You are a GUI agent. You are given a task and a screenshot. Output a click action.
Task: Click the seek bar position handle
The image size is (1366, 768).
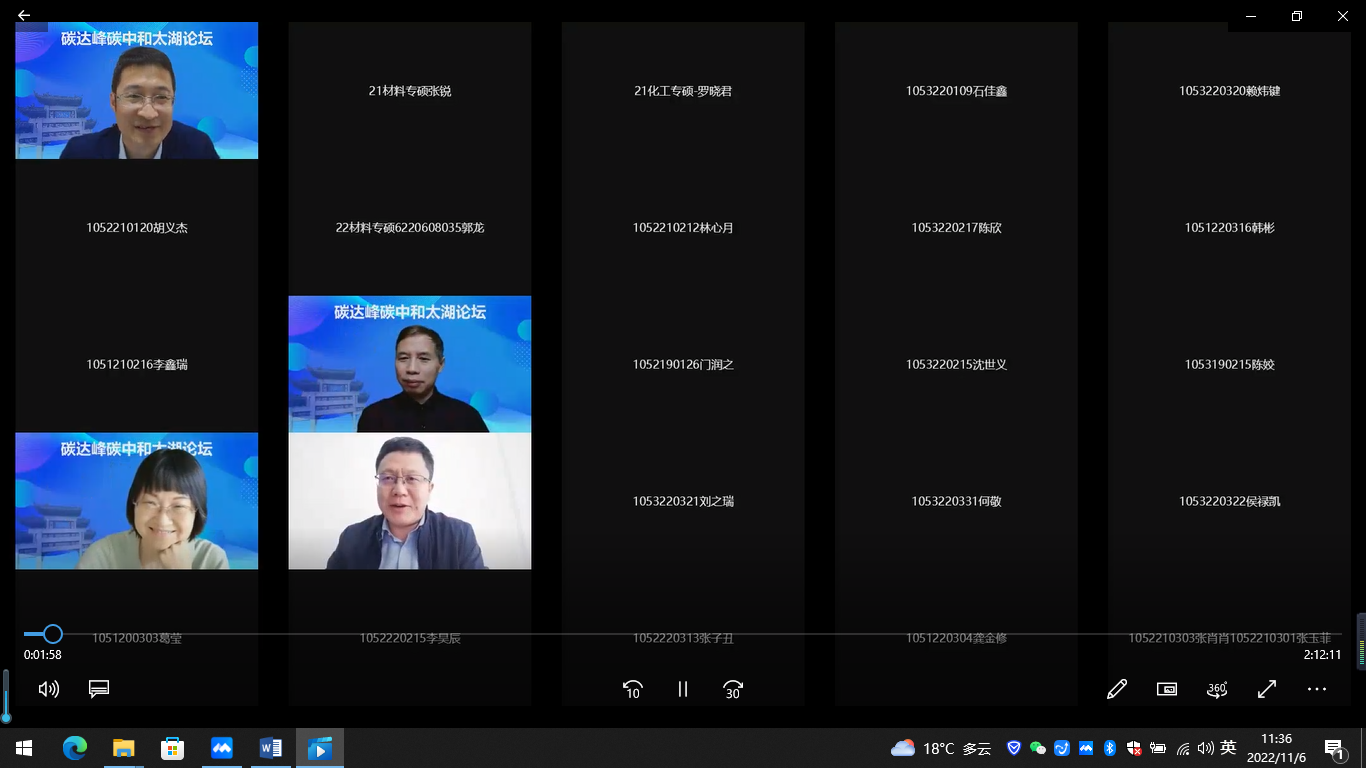coord(53,634)
